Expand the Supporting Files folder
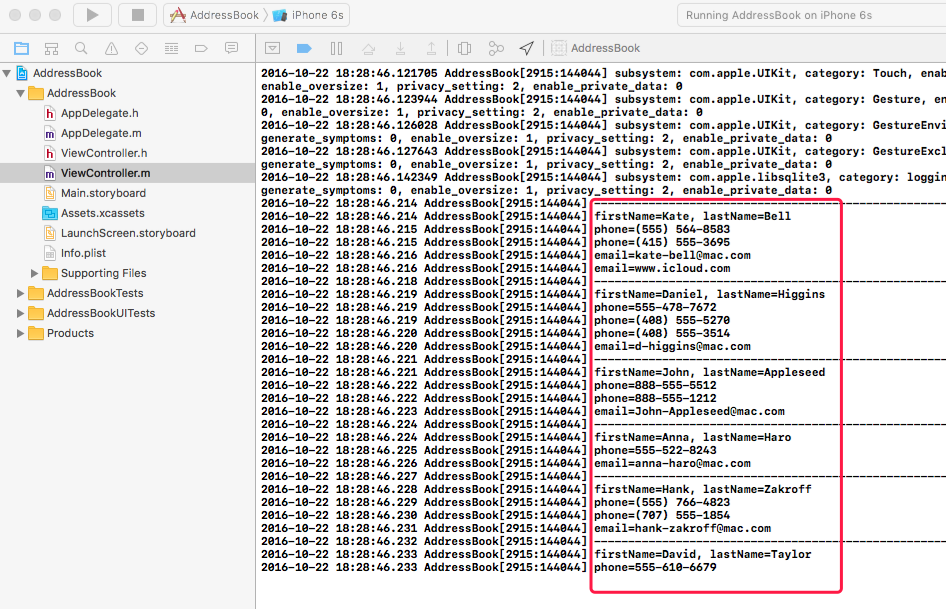946x609 pixels. point(35,273)
